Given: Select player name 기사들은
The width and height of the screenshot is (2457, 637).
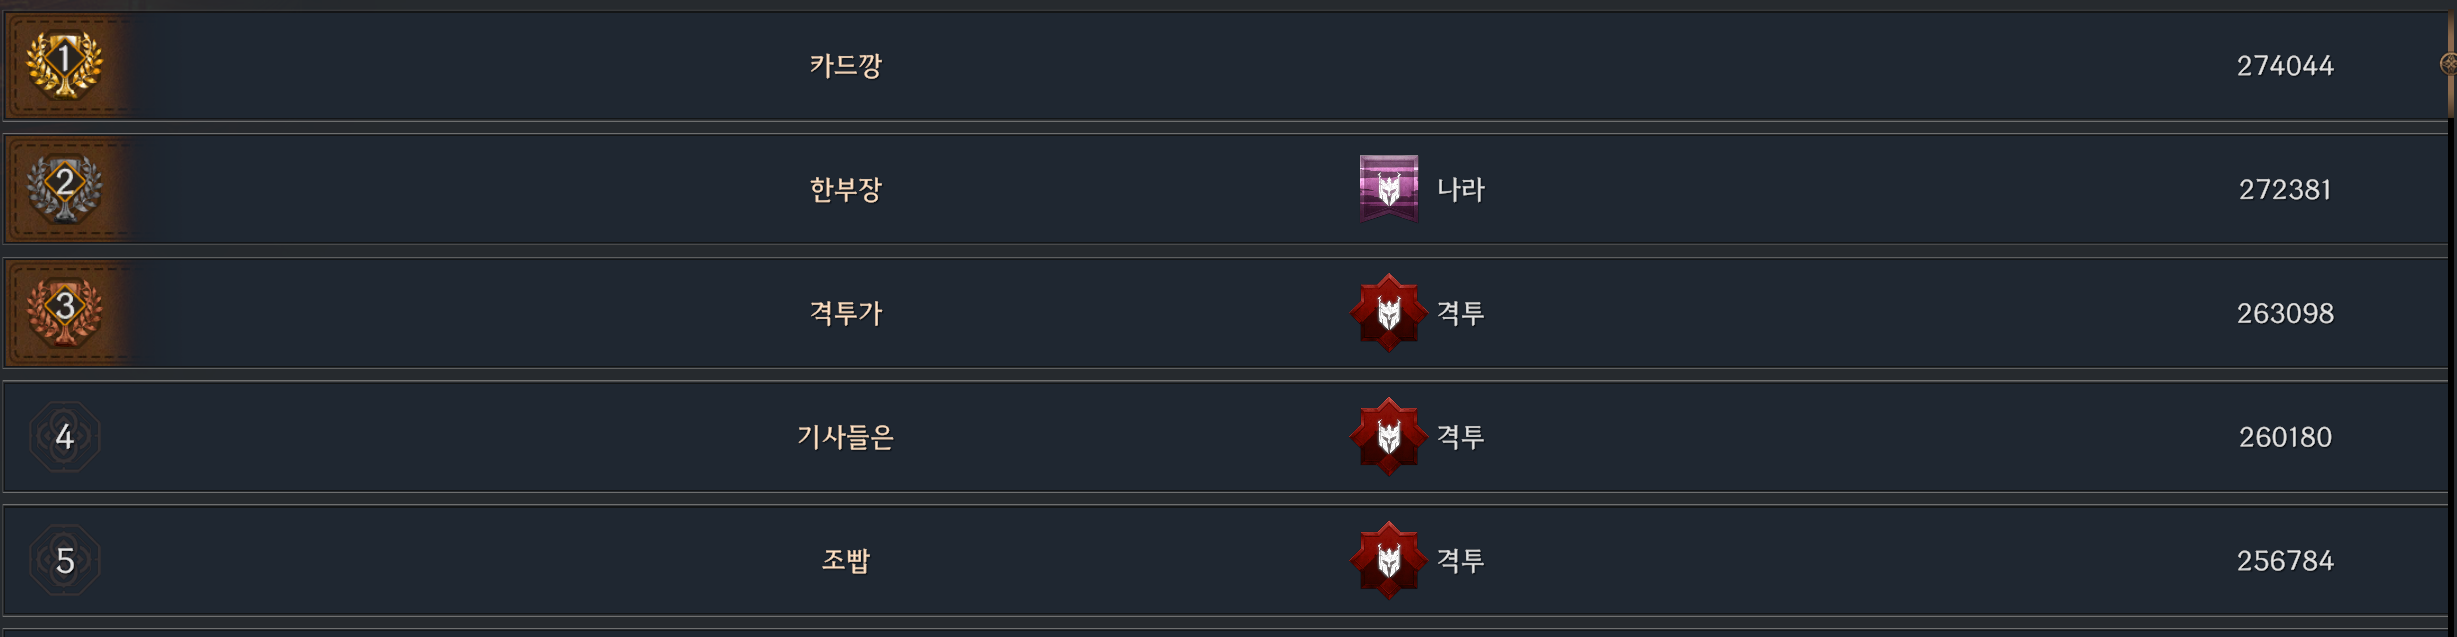Looking at the screenshot, I should click(845, 437).
